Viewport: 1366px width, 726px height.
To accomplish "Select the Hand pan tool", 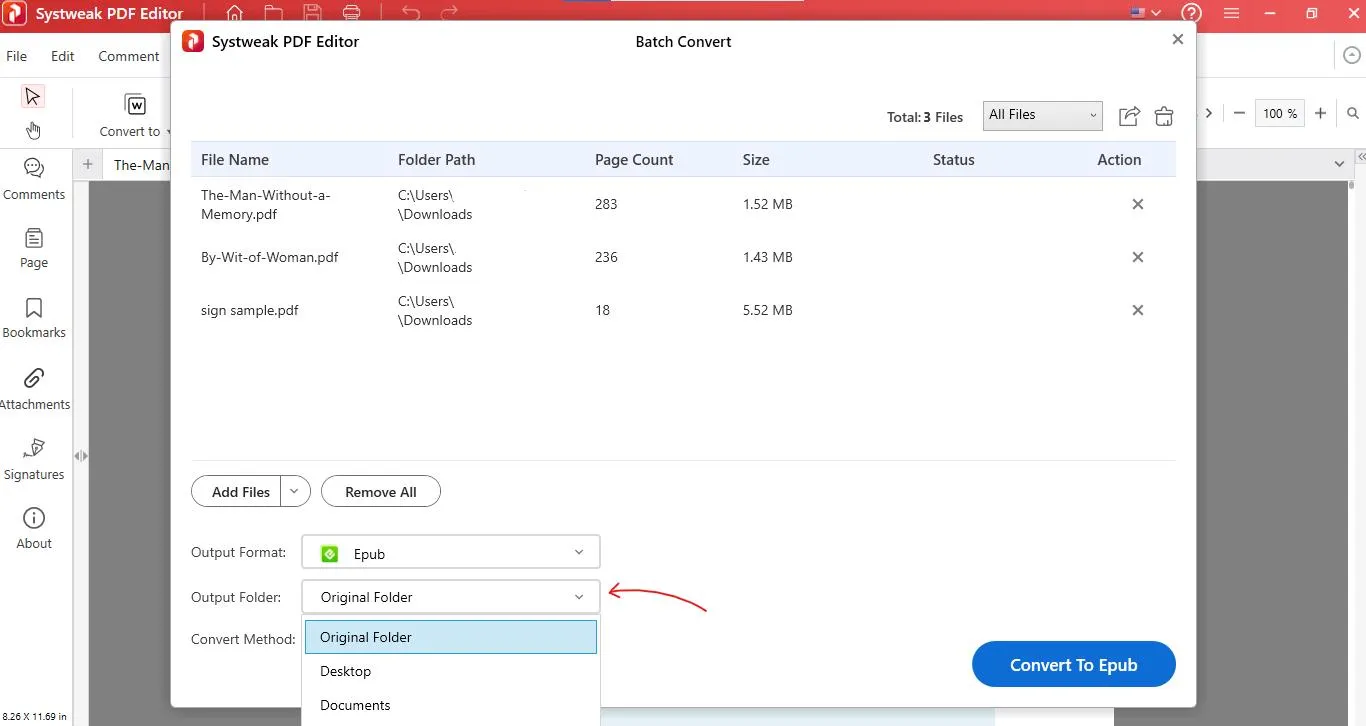I will click(33, 130).
